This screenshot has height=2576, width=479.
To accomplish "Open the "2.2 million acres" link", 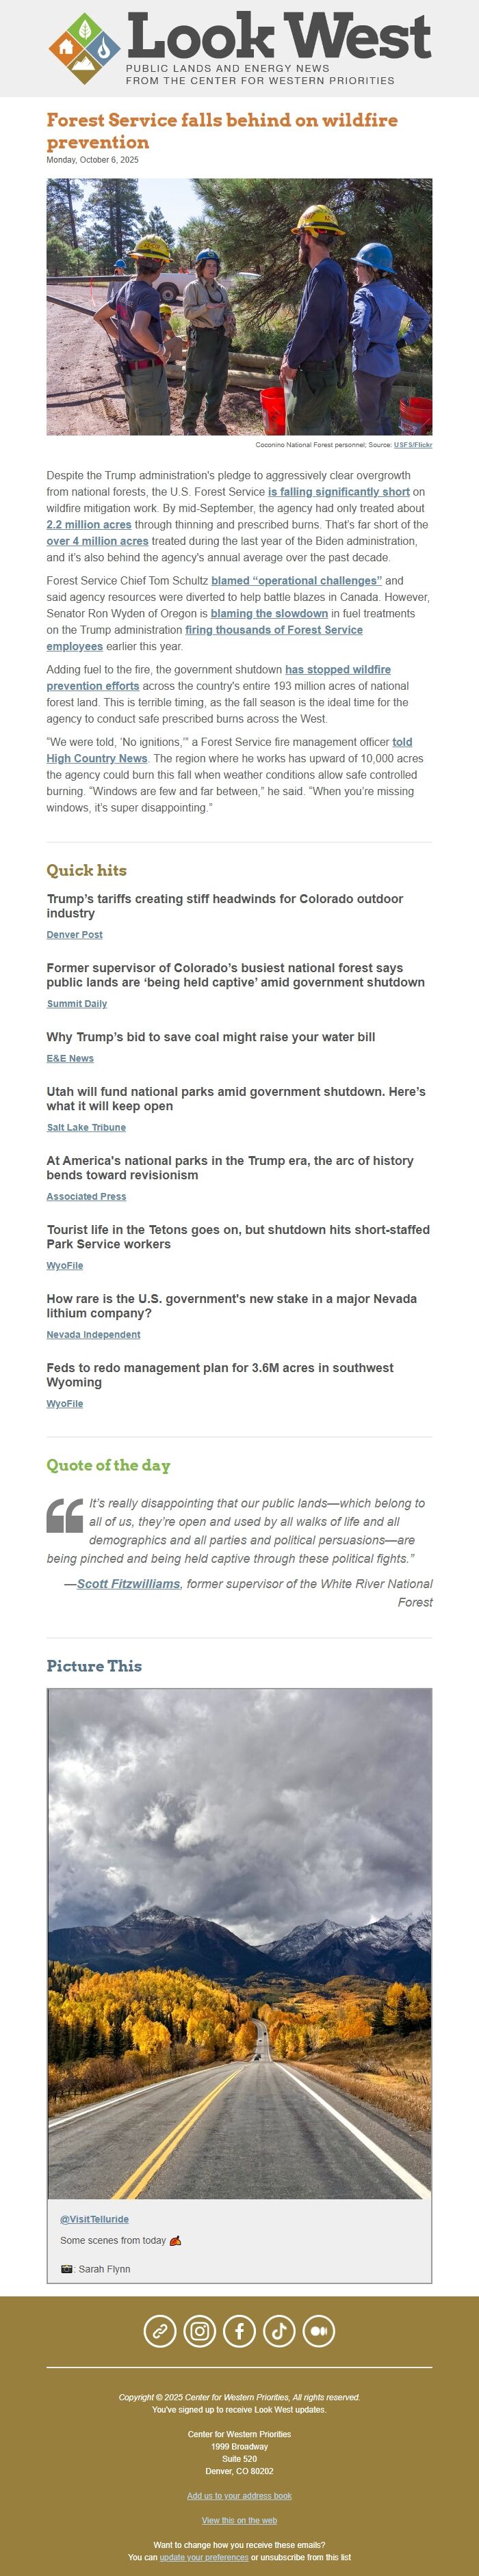I will click(89, 524).
